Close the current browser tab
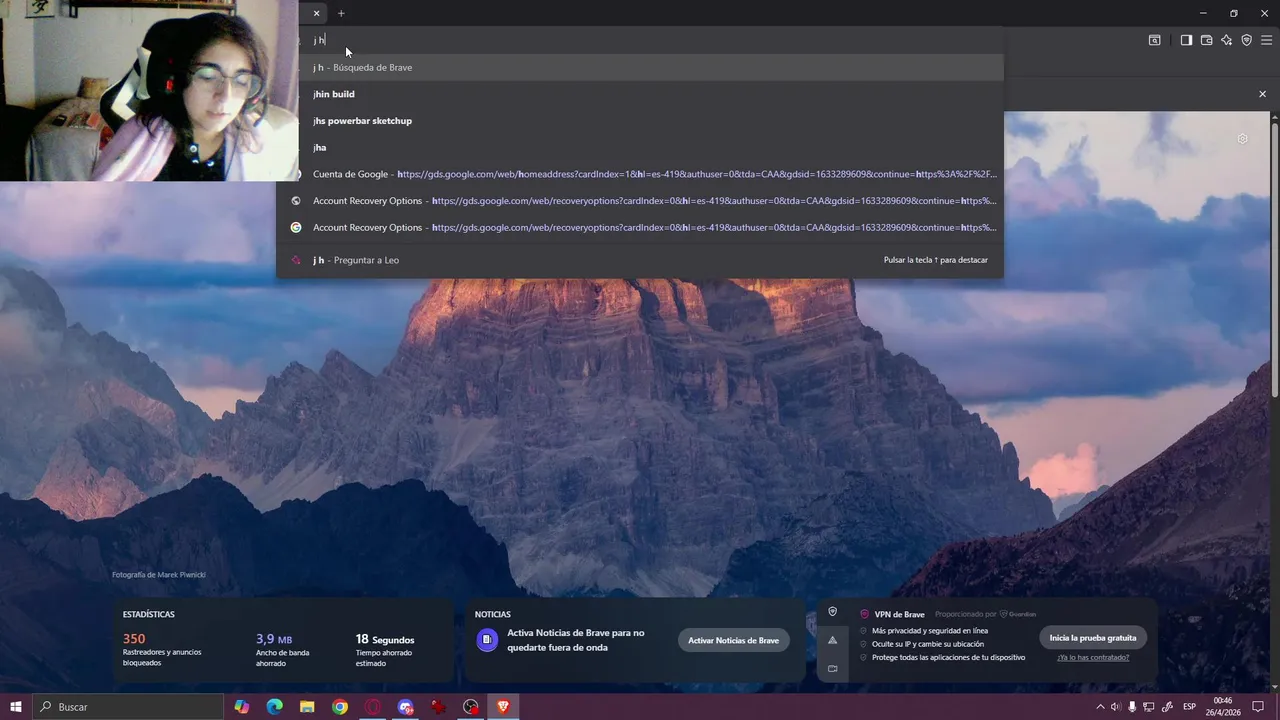This screenshot has height=720, width=1280. click(x=316, y=13)
